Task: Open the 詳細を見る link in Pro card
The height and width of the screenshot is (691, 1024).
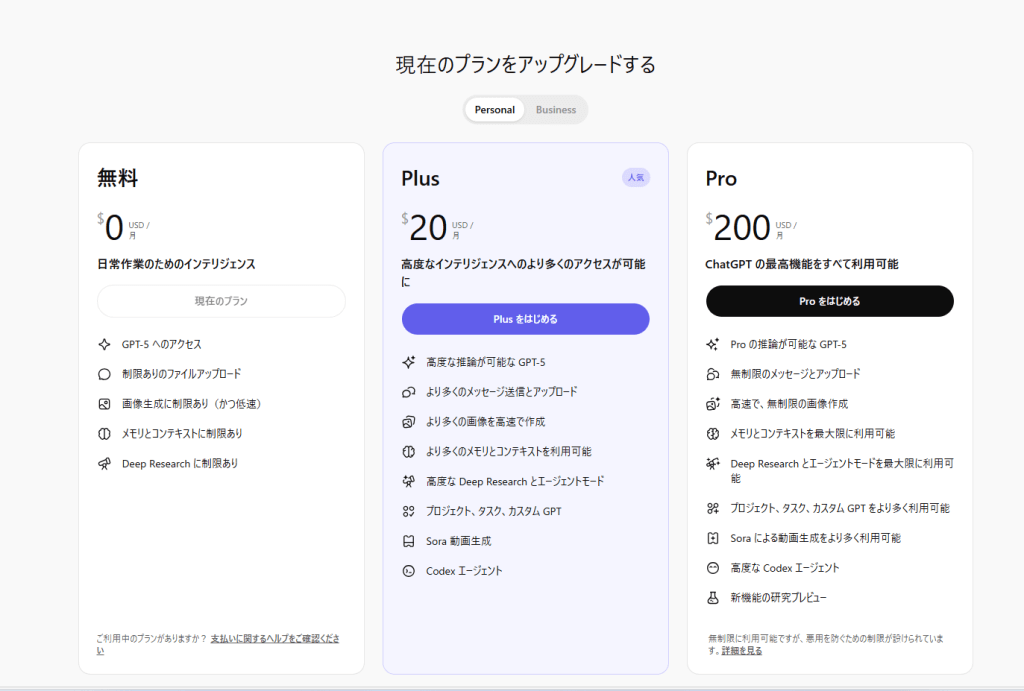Action: [742, 650]
